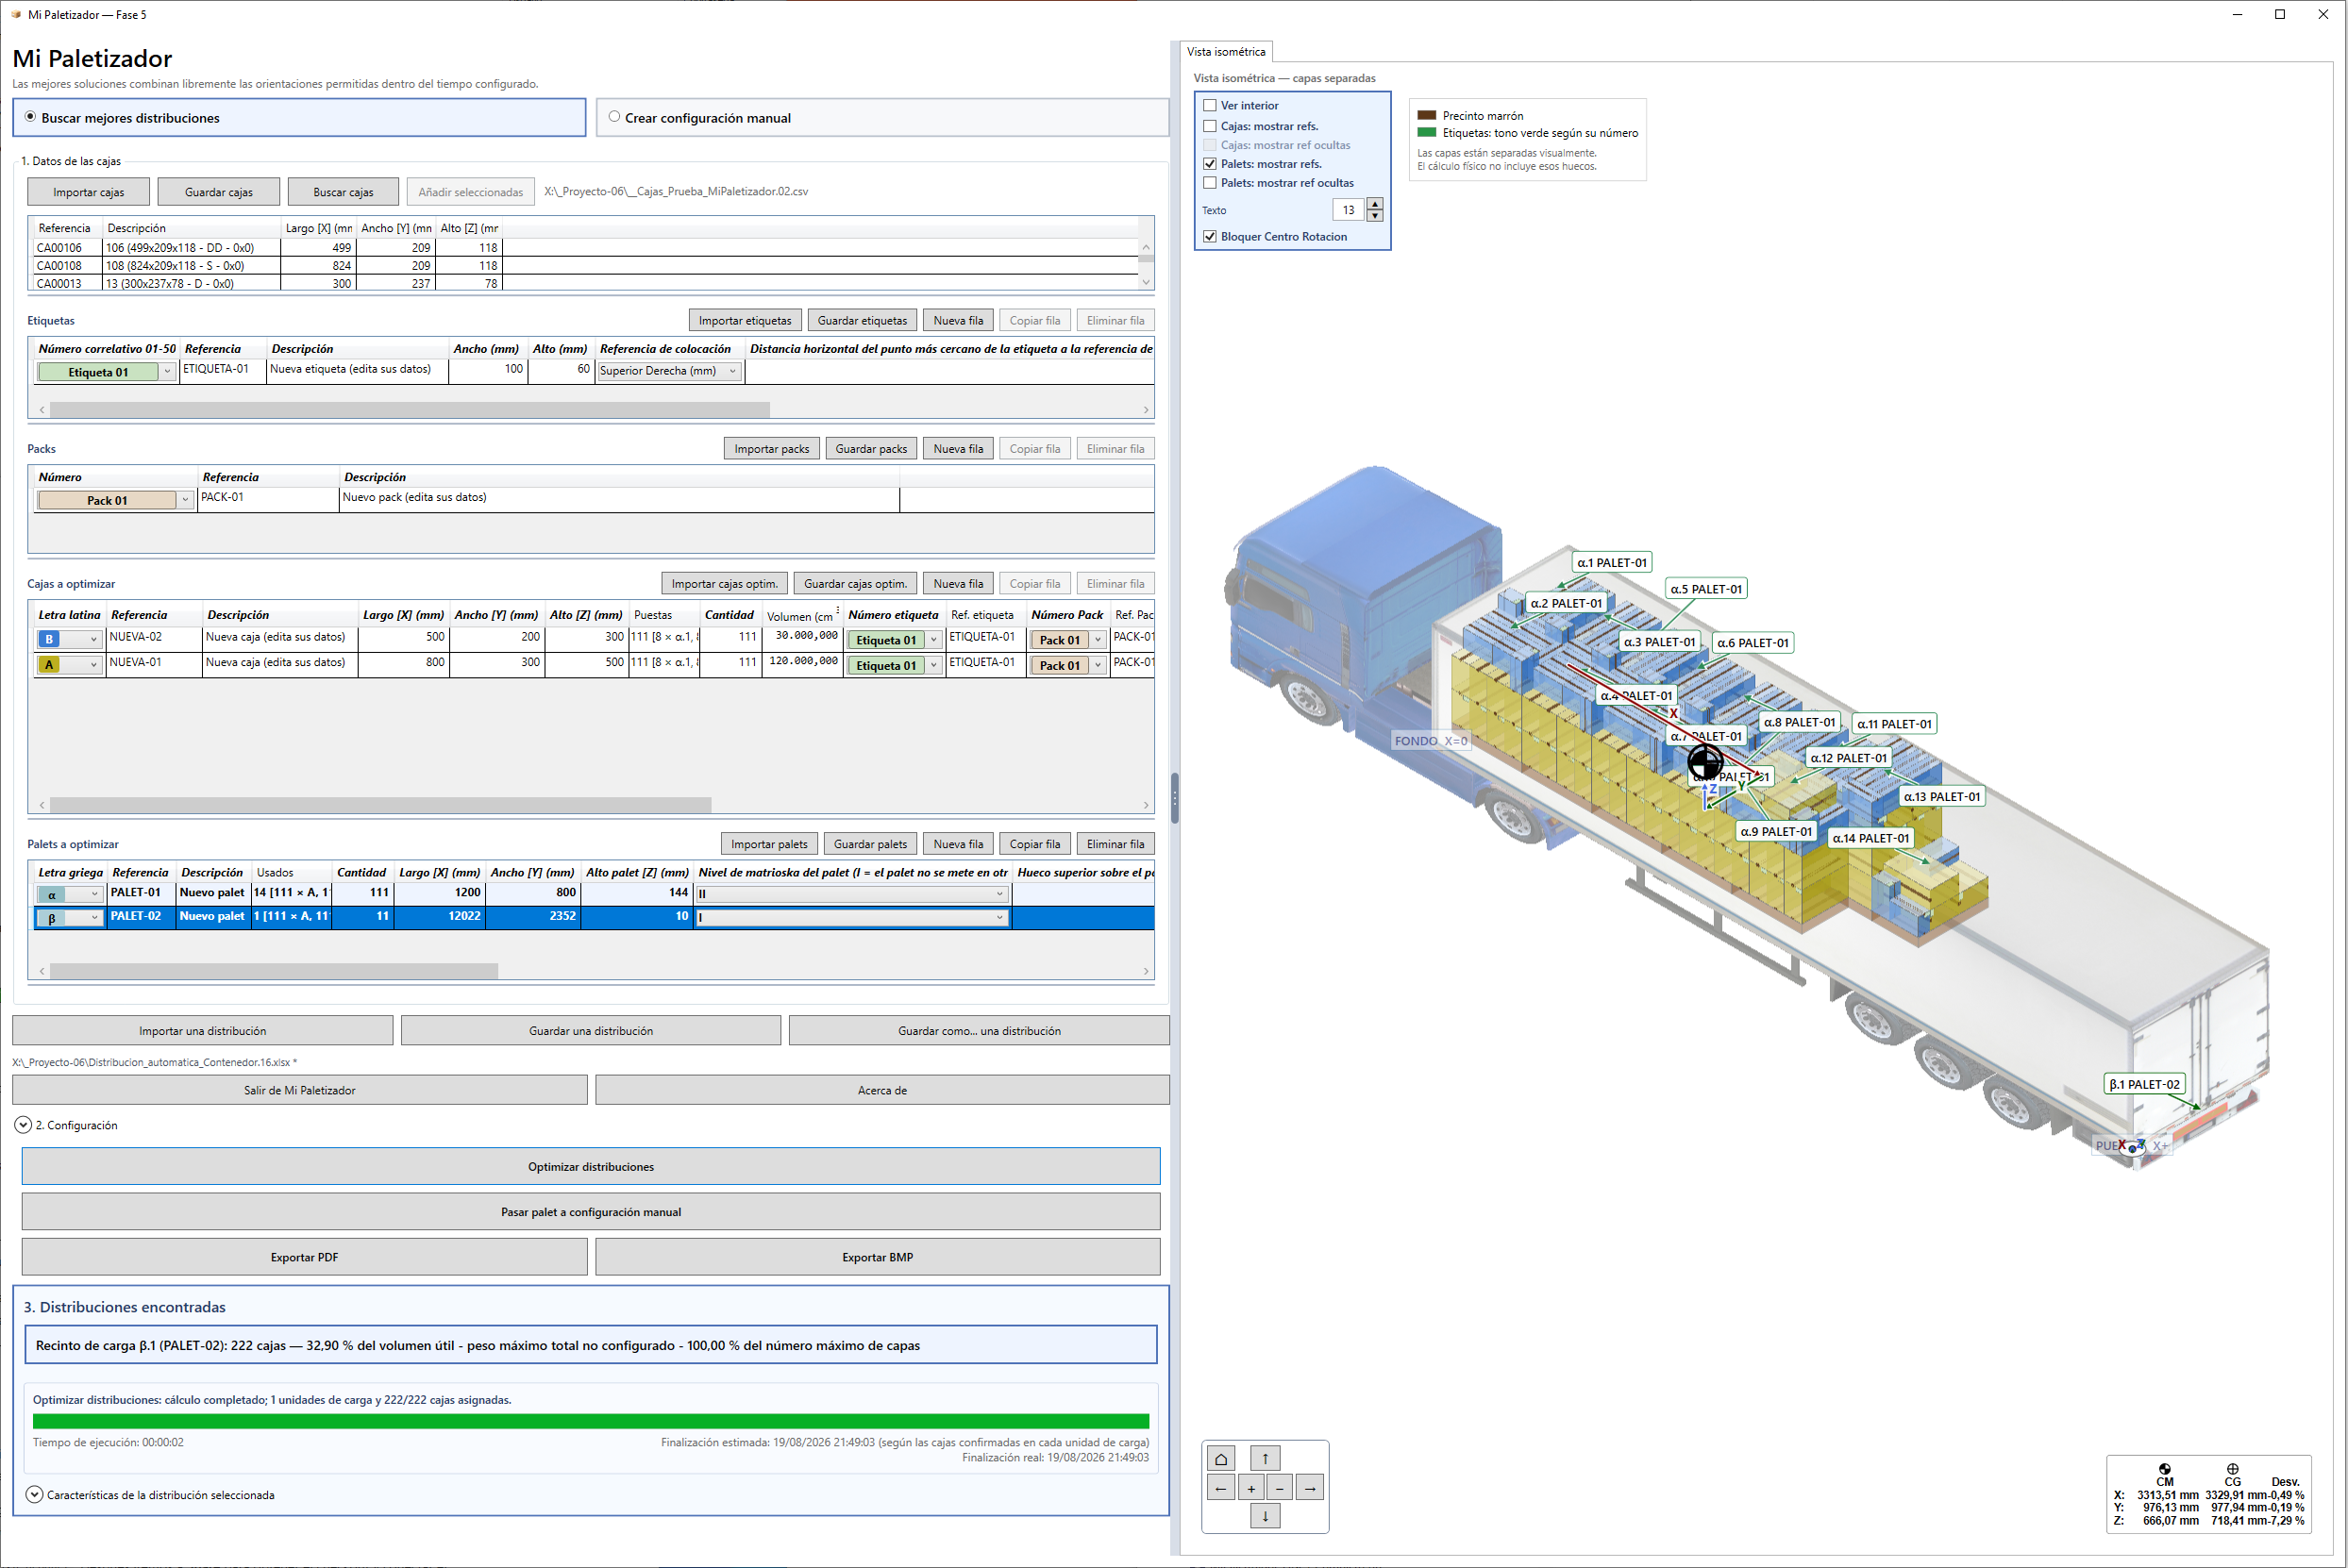This screenshot has height=1568, width=2348.
Task: Collapse the 2. Configuración section chevron
Action: (x=23, y=1125)
